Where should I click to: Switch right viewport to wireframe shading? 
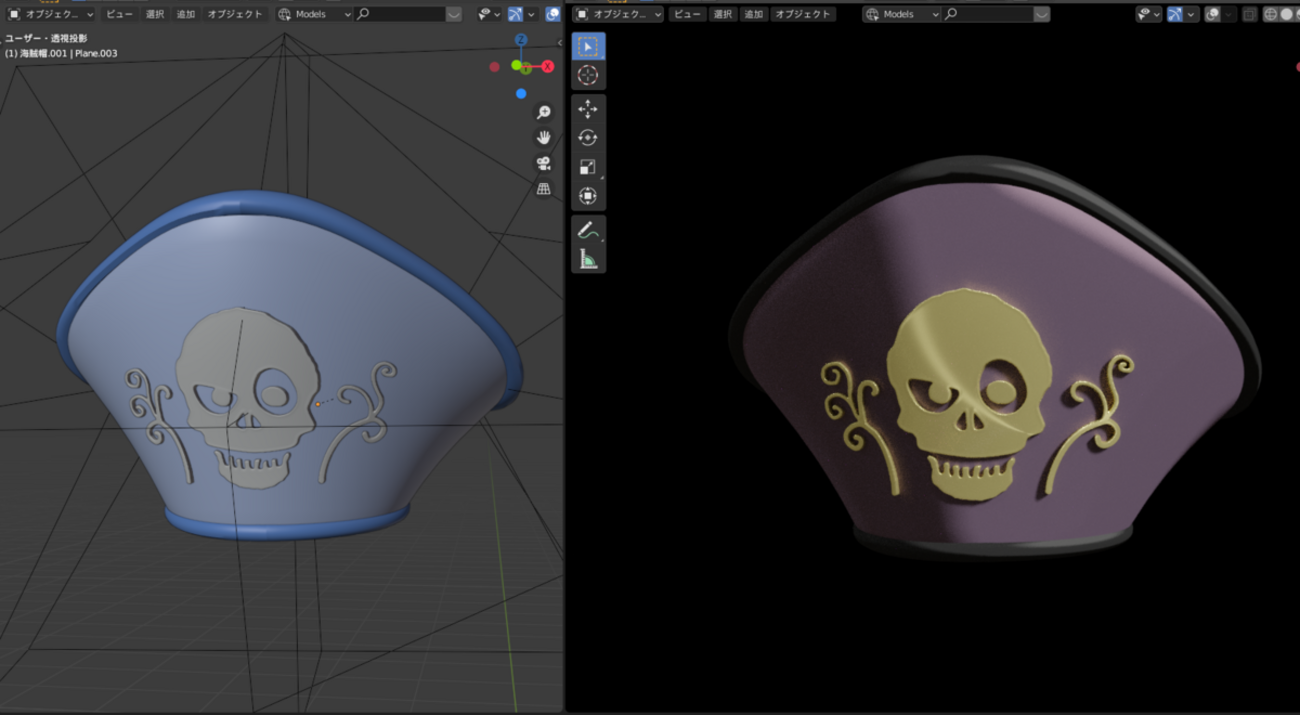(x=1270, y=14)
